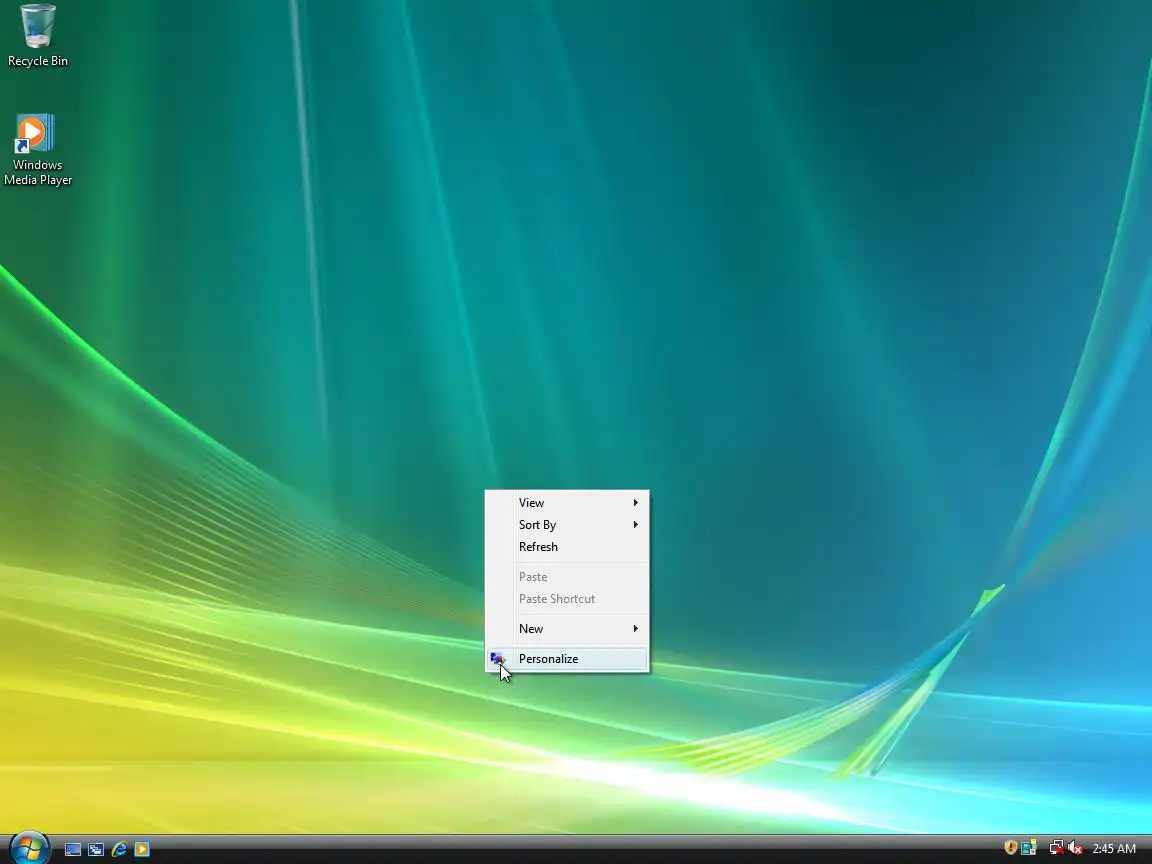Click the security shield tray icon
1152x864 pixels.
[1011, 848]
